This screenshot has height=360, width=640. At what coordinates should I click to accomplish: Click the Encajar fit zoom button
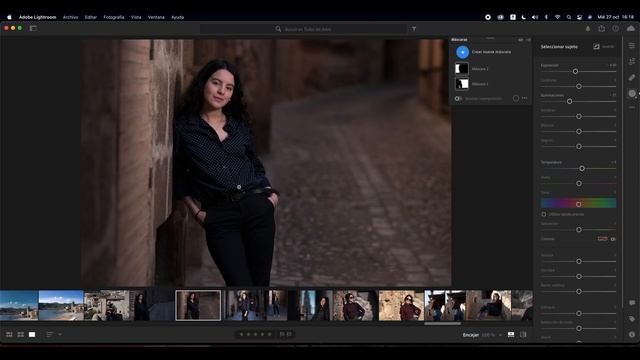pos(470,335)
